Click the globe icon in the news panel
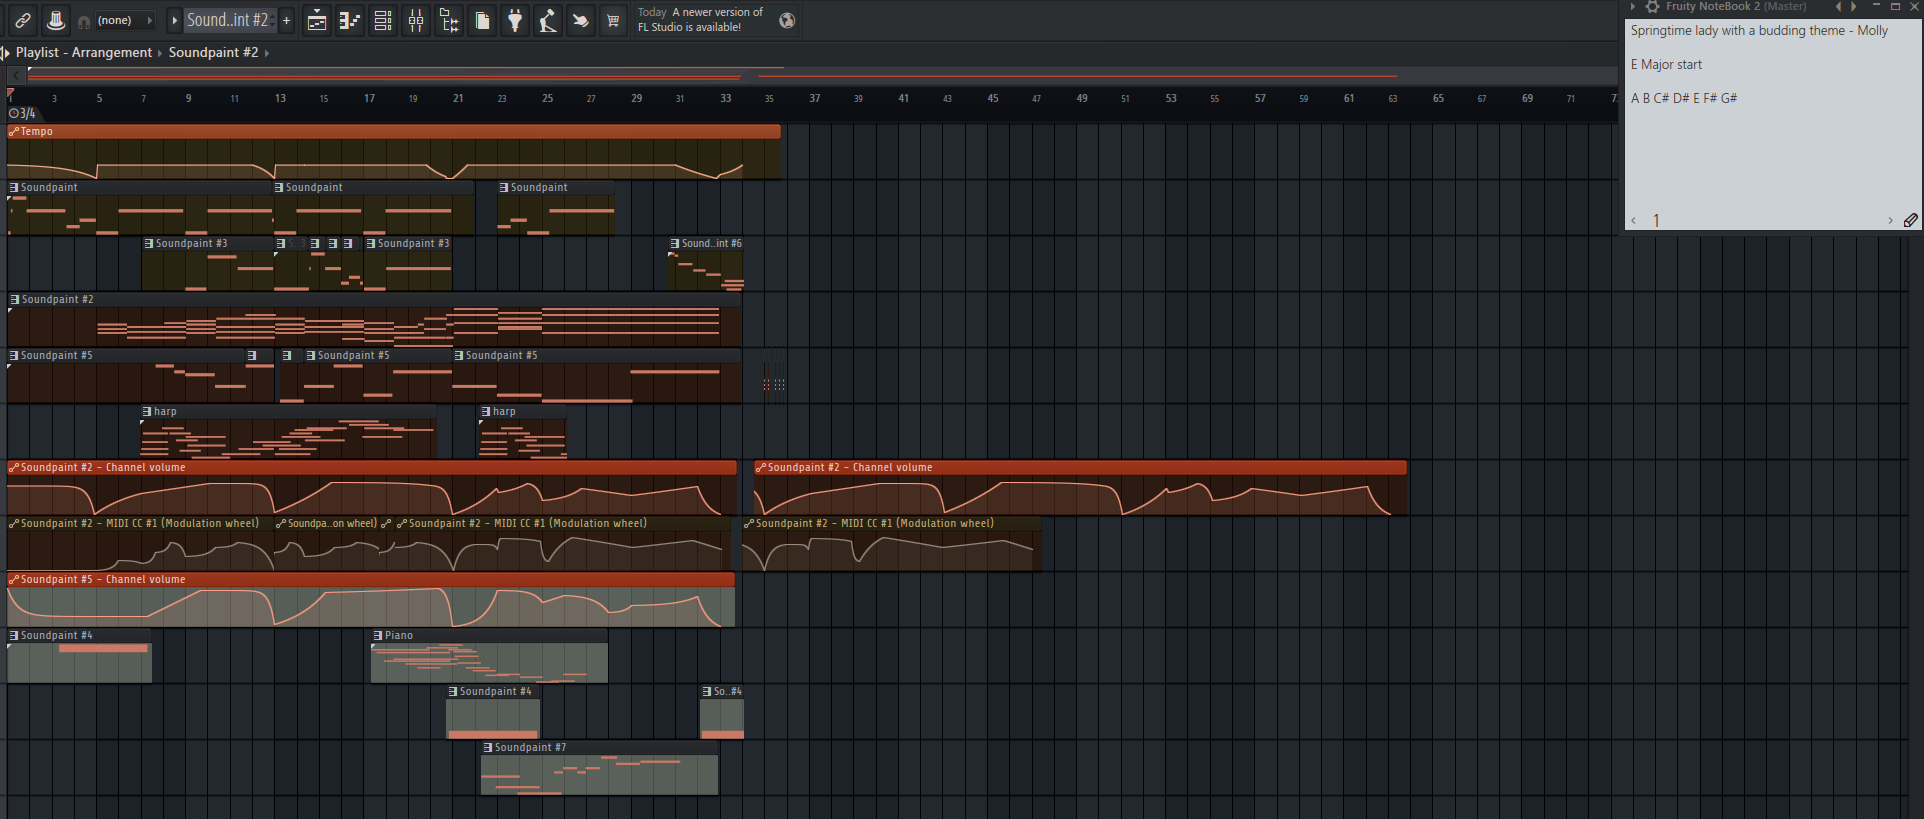The image size is (1924, 819). pyautogui.click(x=787, y=20)
